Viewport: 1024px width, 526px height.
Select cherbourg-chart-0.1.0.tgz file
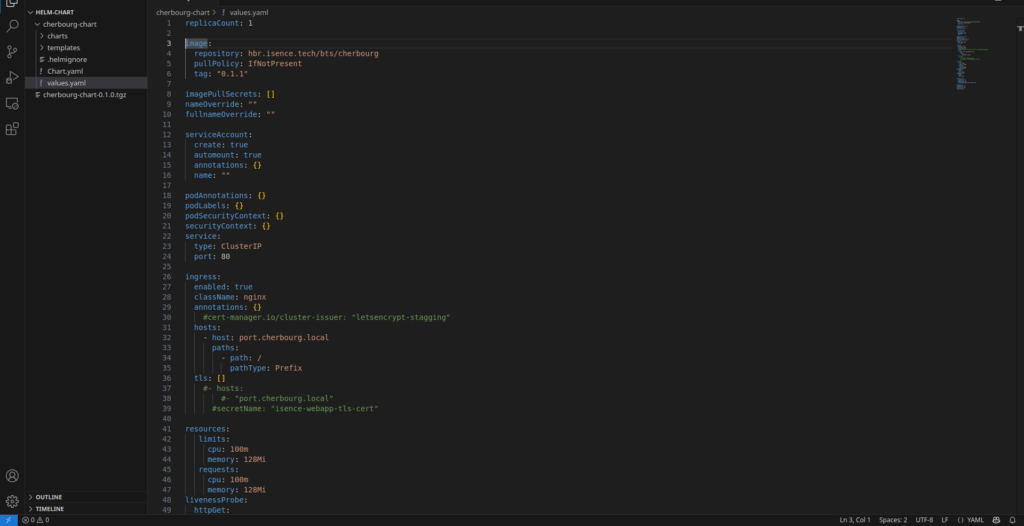pyautogui.click(x=84, y=95)
